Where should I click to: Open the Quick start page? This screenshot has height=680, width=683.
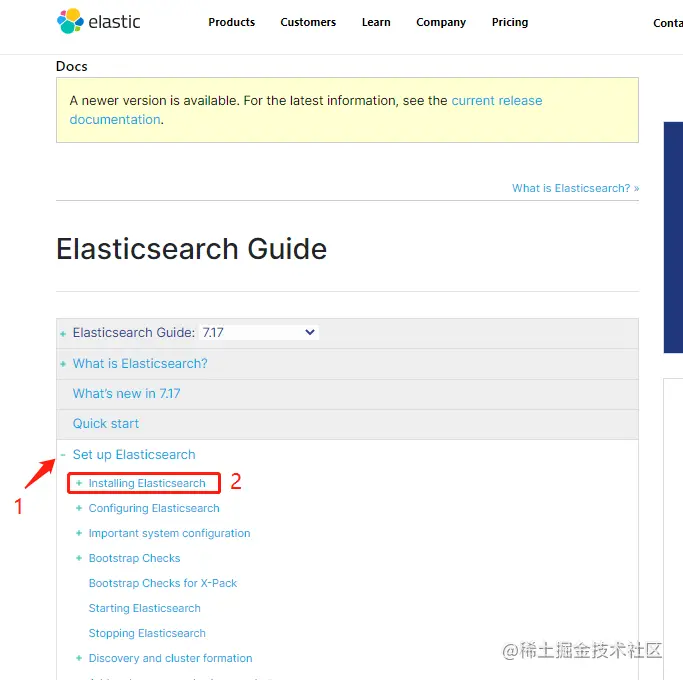pyautogui.click(x=106, y=423)
